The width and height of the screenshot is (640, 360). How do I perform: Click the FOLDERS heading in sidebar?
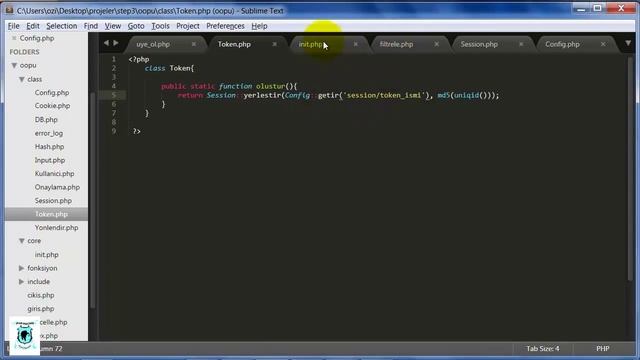pos(24,52)
